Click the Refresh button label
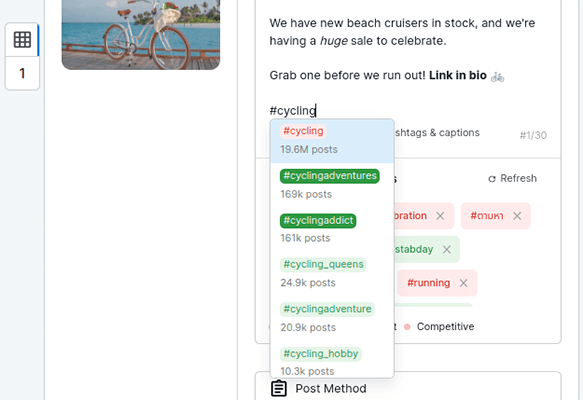Image resolution: width=583 pixels, height=400 pixels. [518, 178]
